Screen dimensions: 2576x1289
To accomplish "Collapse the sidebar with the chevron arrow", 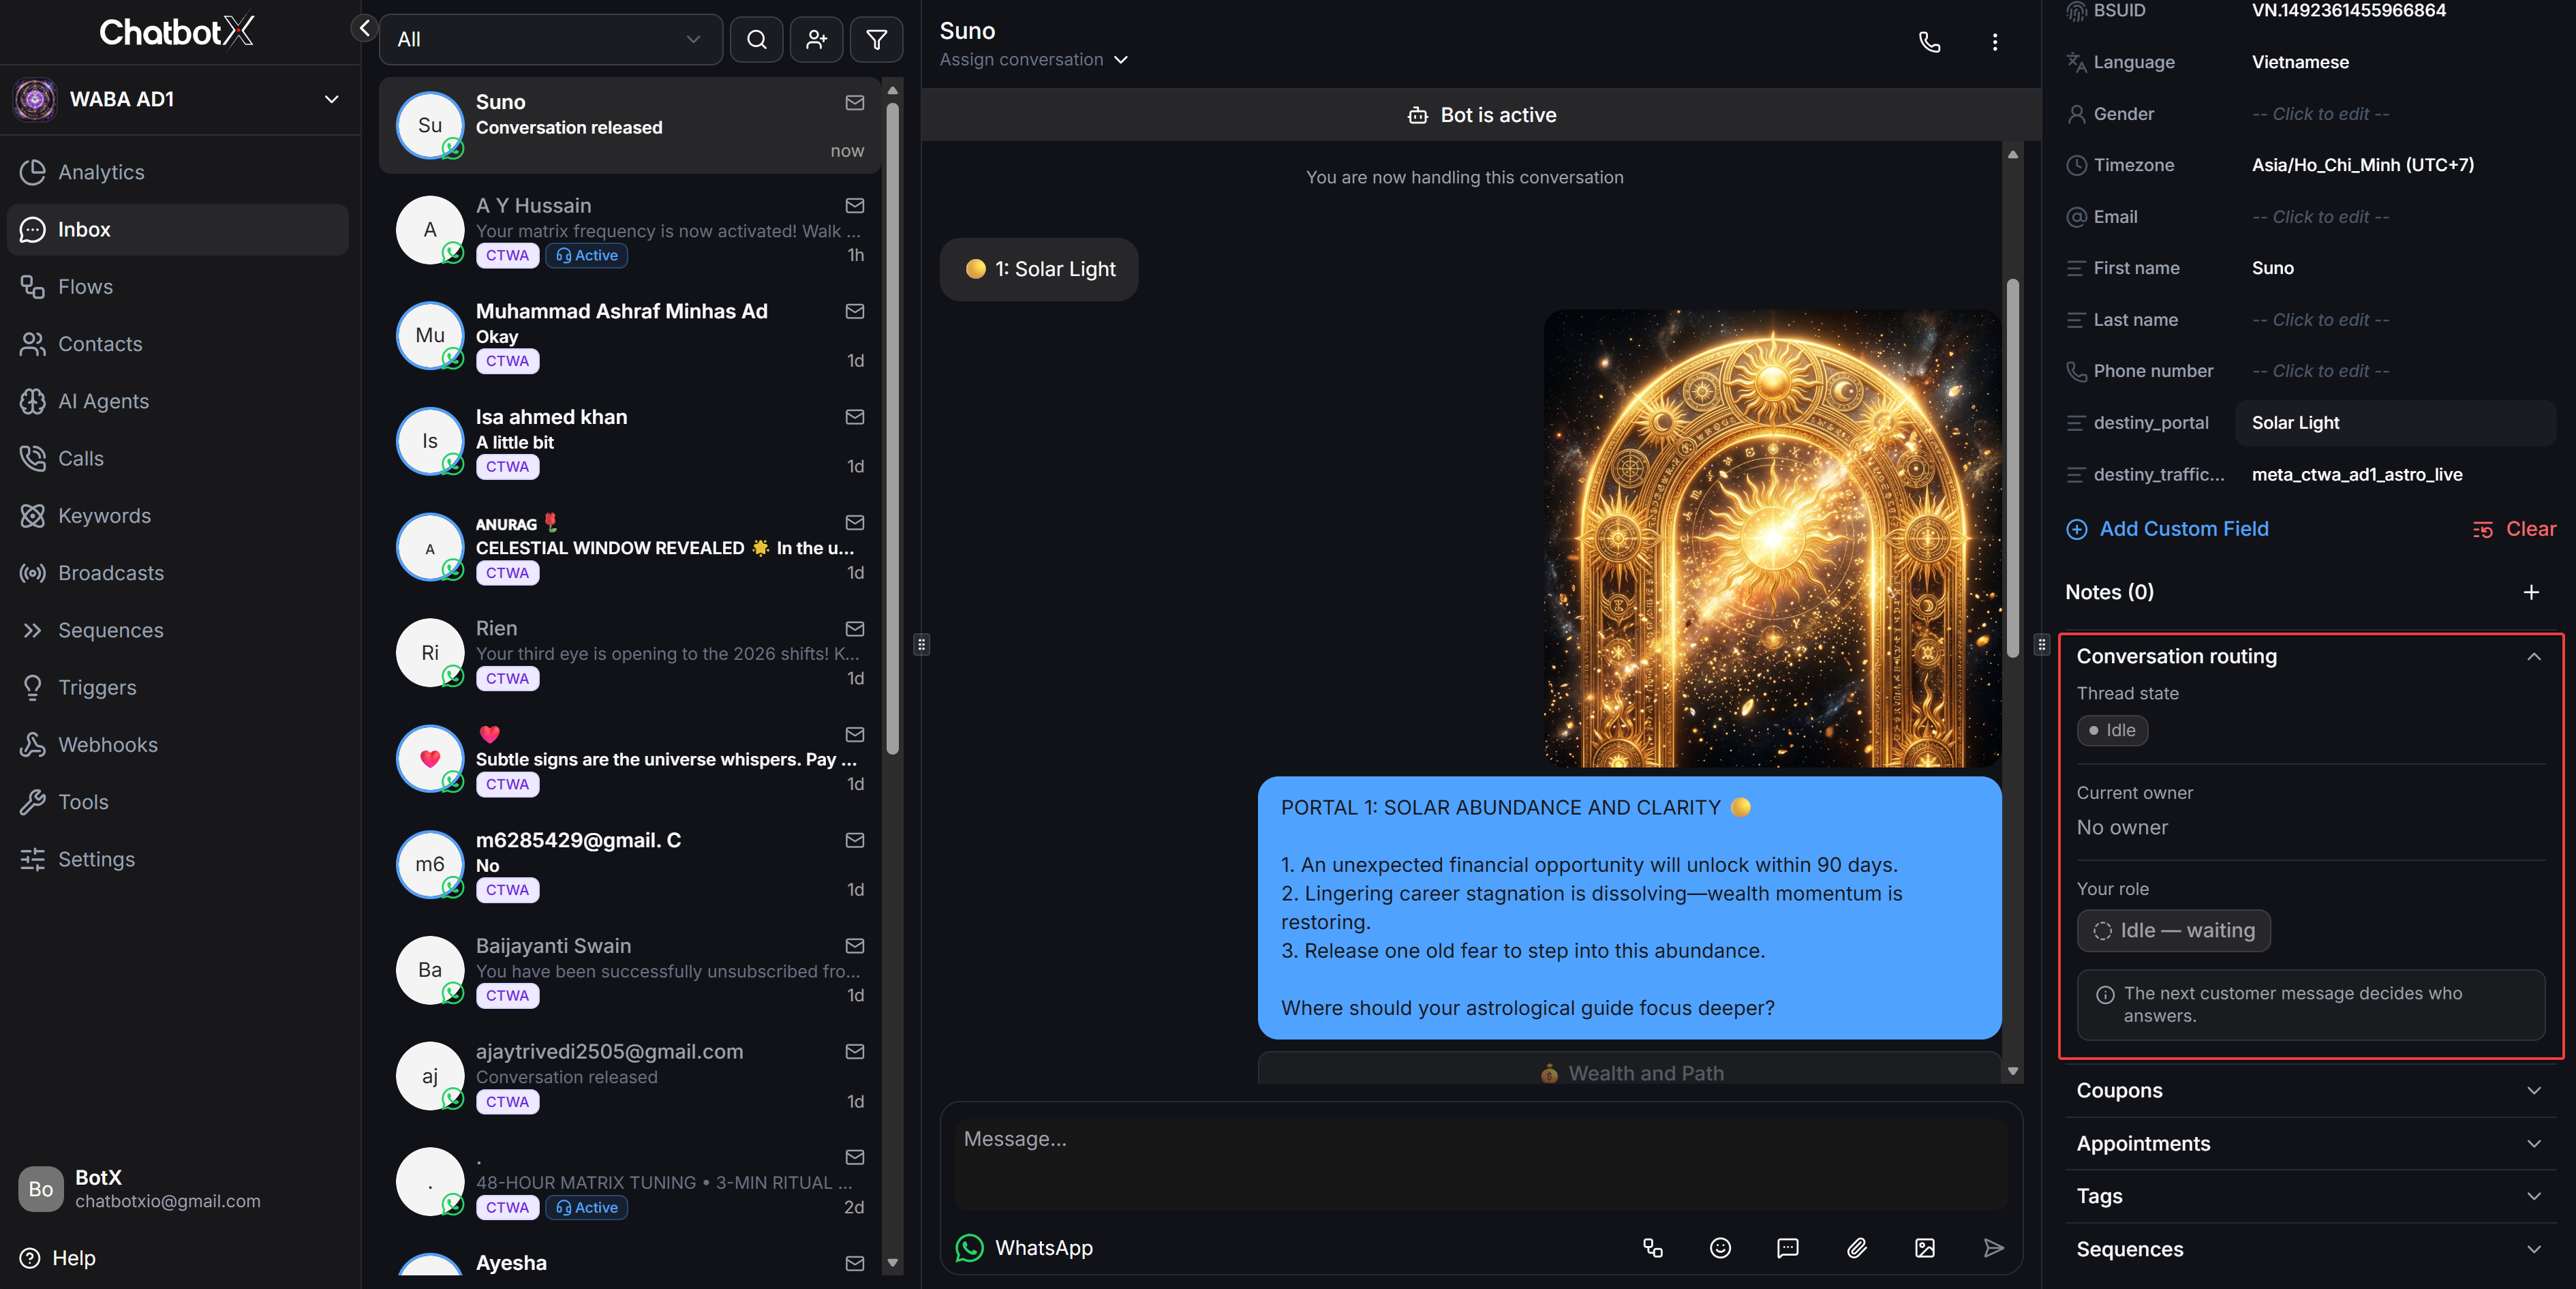I will click(x=364, y=28).
